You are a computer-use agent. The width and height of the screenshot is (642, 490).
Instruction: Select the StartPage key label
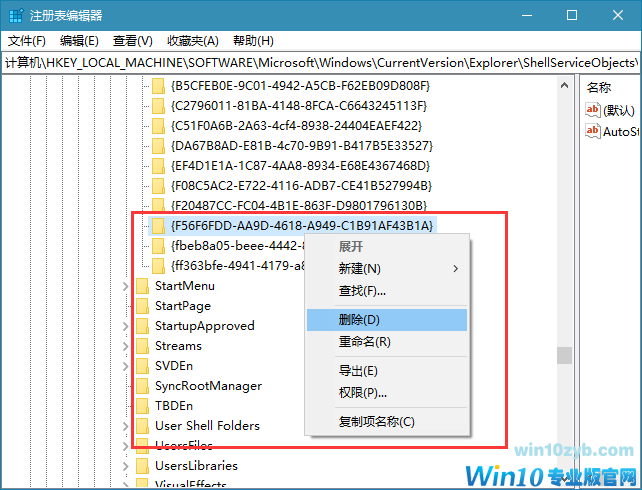pyautogui.click(x=183, y=306)
